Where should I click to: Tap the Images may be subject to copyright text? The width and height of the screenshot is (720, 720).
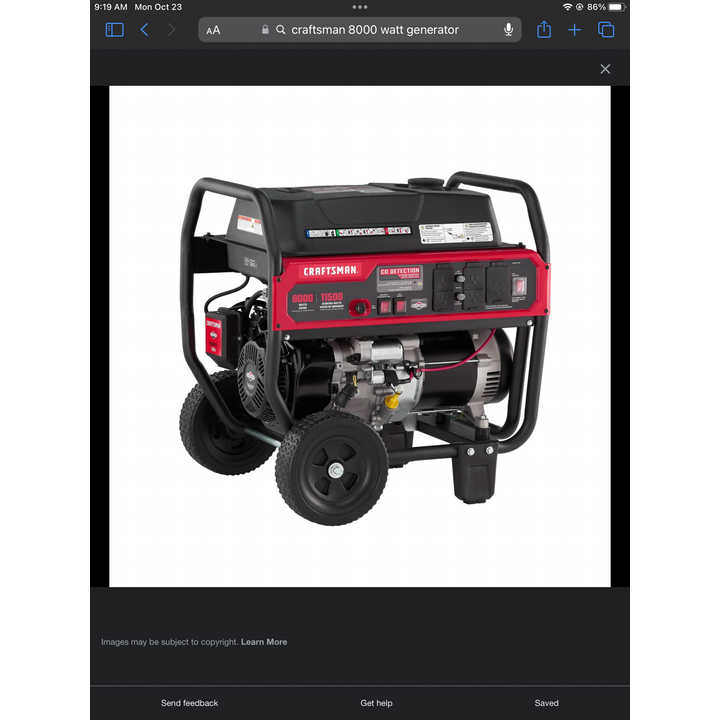coord(170,642)
